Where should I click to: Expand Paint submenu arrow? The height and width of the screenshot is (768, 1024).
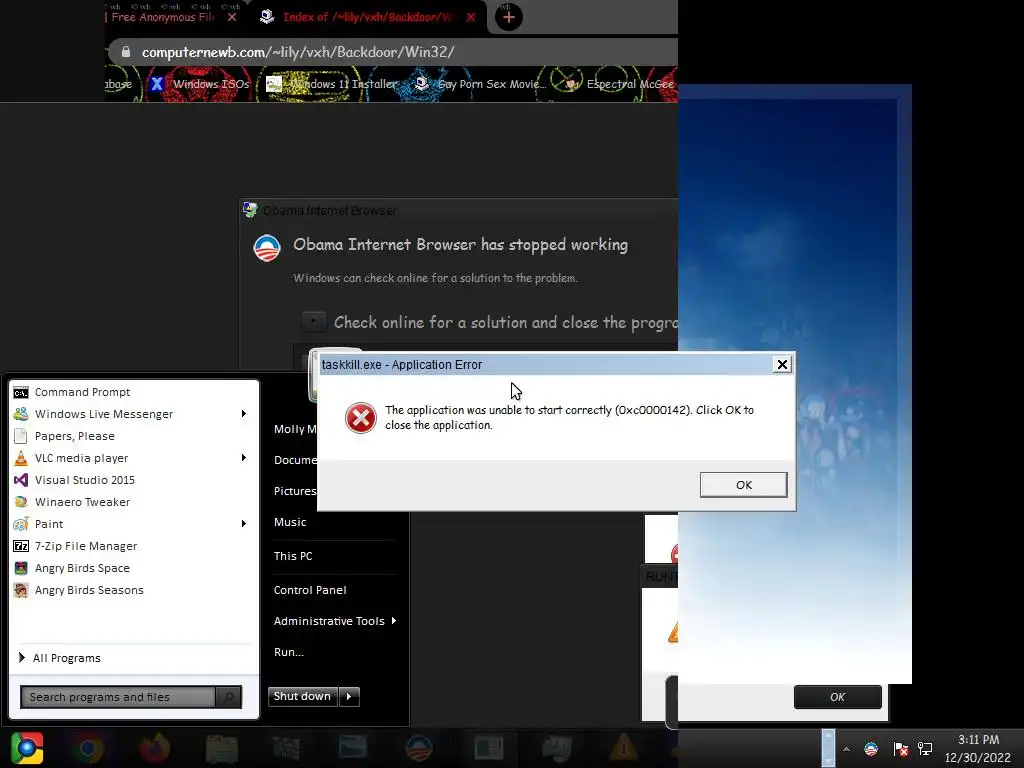tap(244, 524)
